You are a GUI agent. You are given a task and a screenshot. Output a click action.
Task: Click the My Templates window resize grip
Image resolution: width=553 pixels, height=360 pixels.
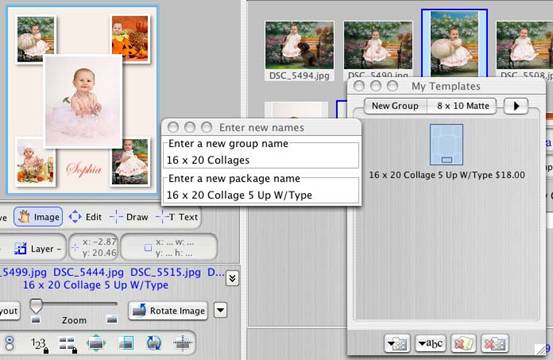tap(540, 349)
